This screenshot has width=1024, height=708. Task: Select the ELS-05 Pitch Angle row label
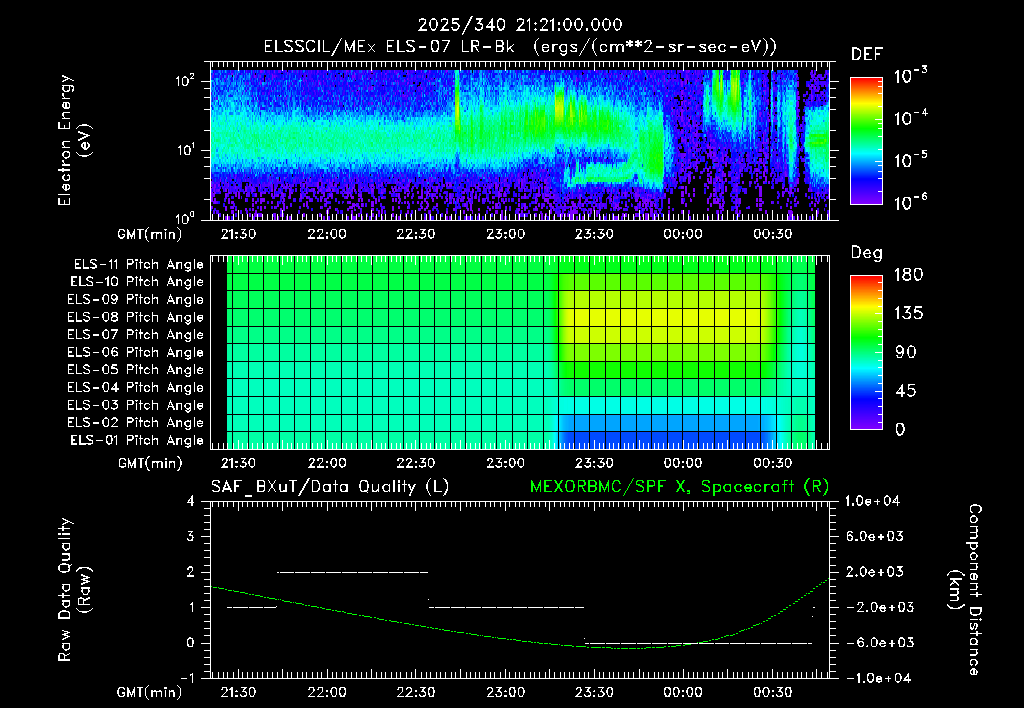pos(136,370)
